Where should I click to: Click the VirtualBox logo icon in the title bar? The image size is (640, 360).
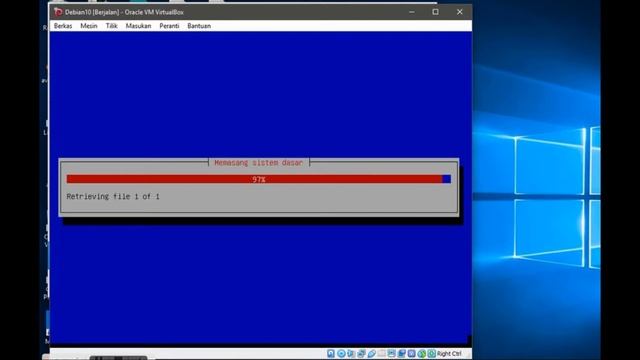point(58,12)
